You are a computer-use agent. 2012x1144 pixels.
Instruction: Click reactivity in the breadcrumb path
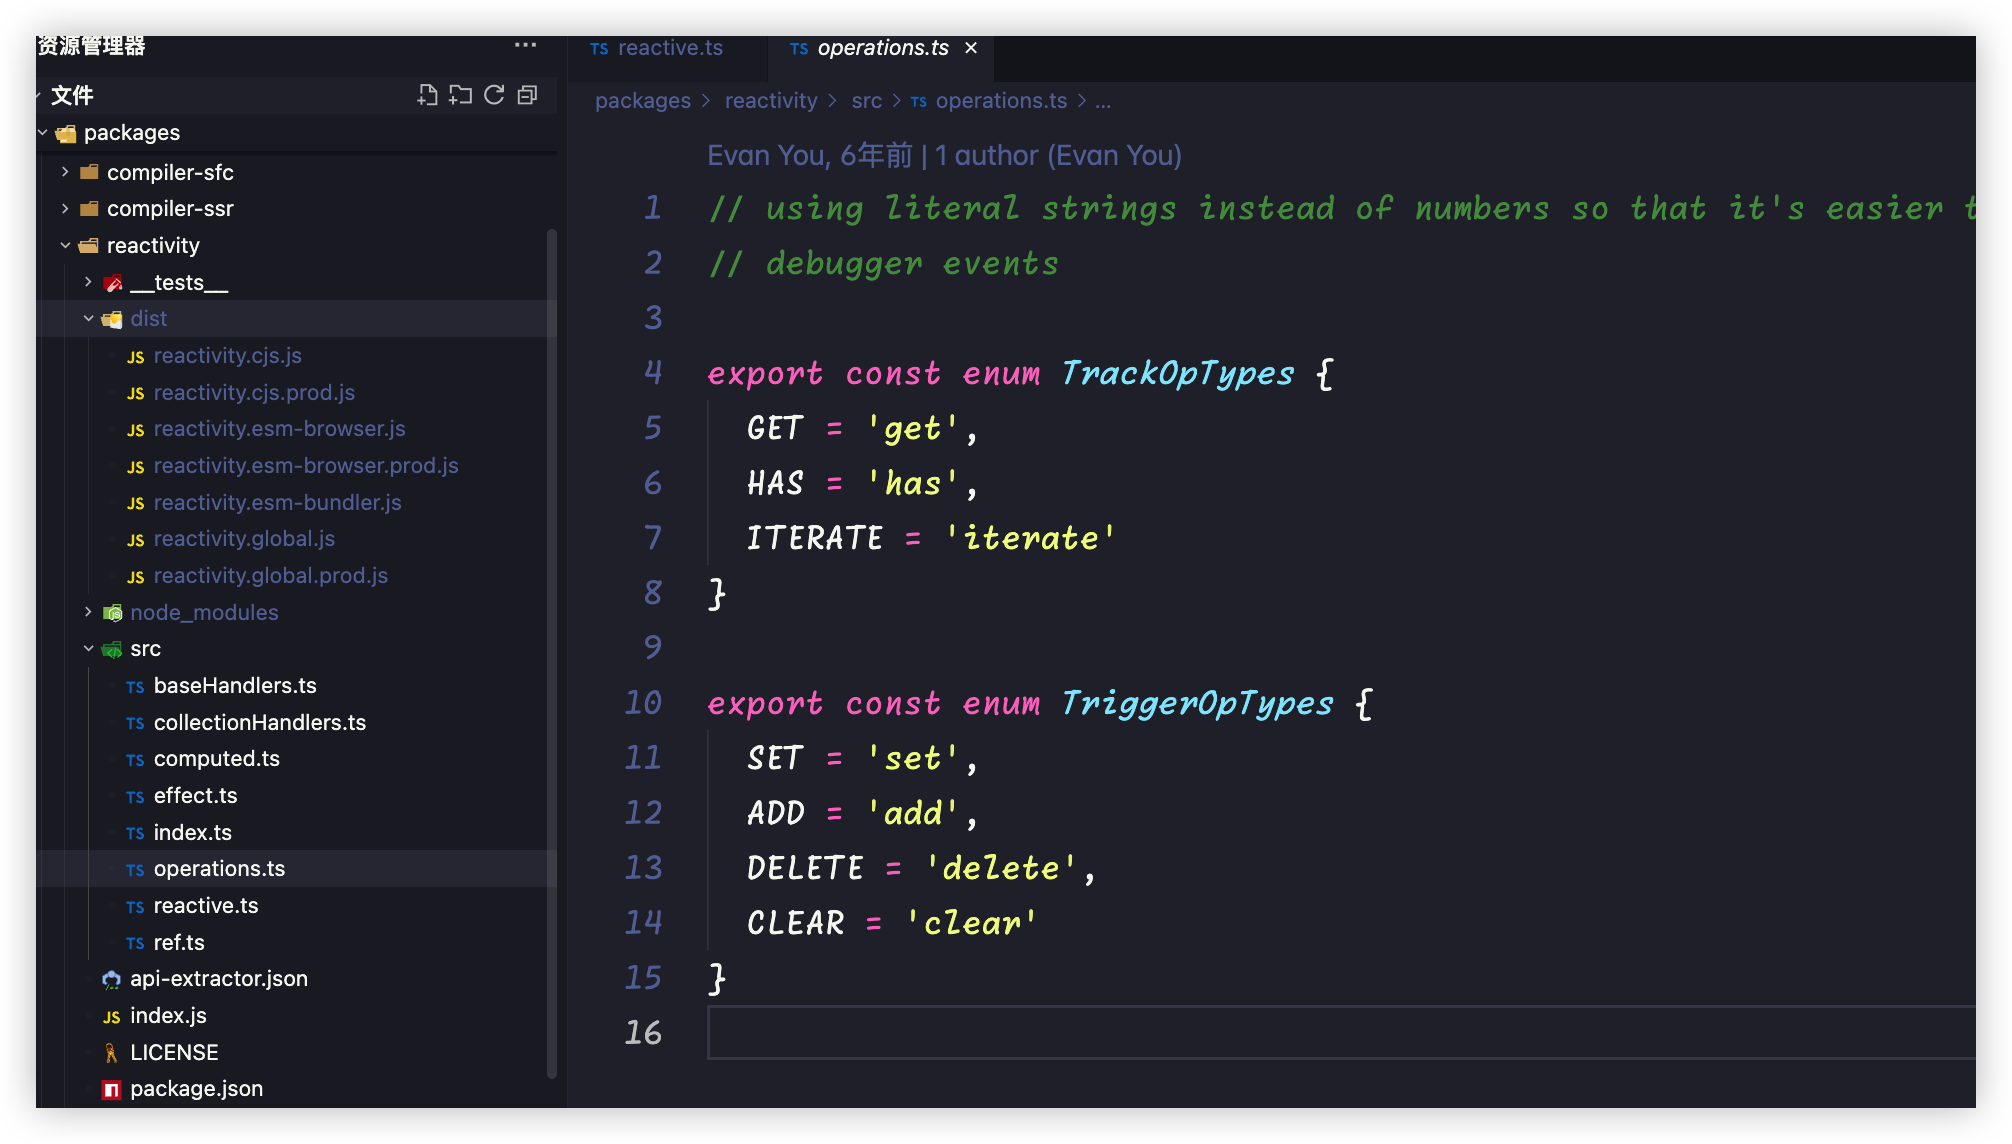click(x=770, y=101)
